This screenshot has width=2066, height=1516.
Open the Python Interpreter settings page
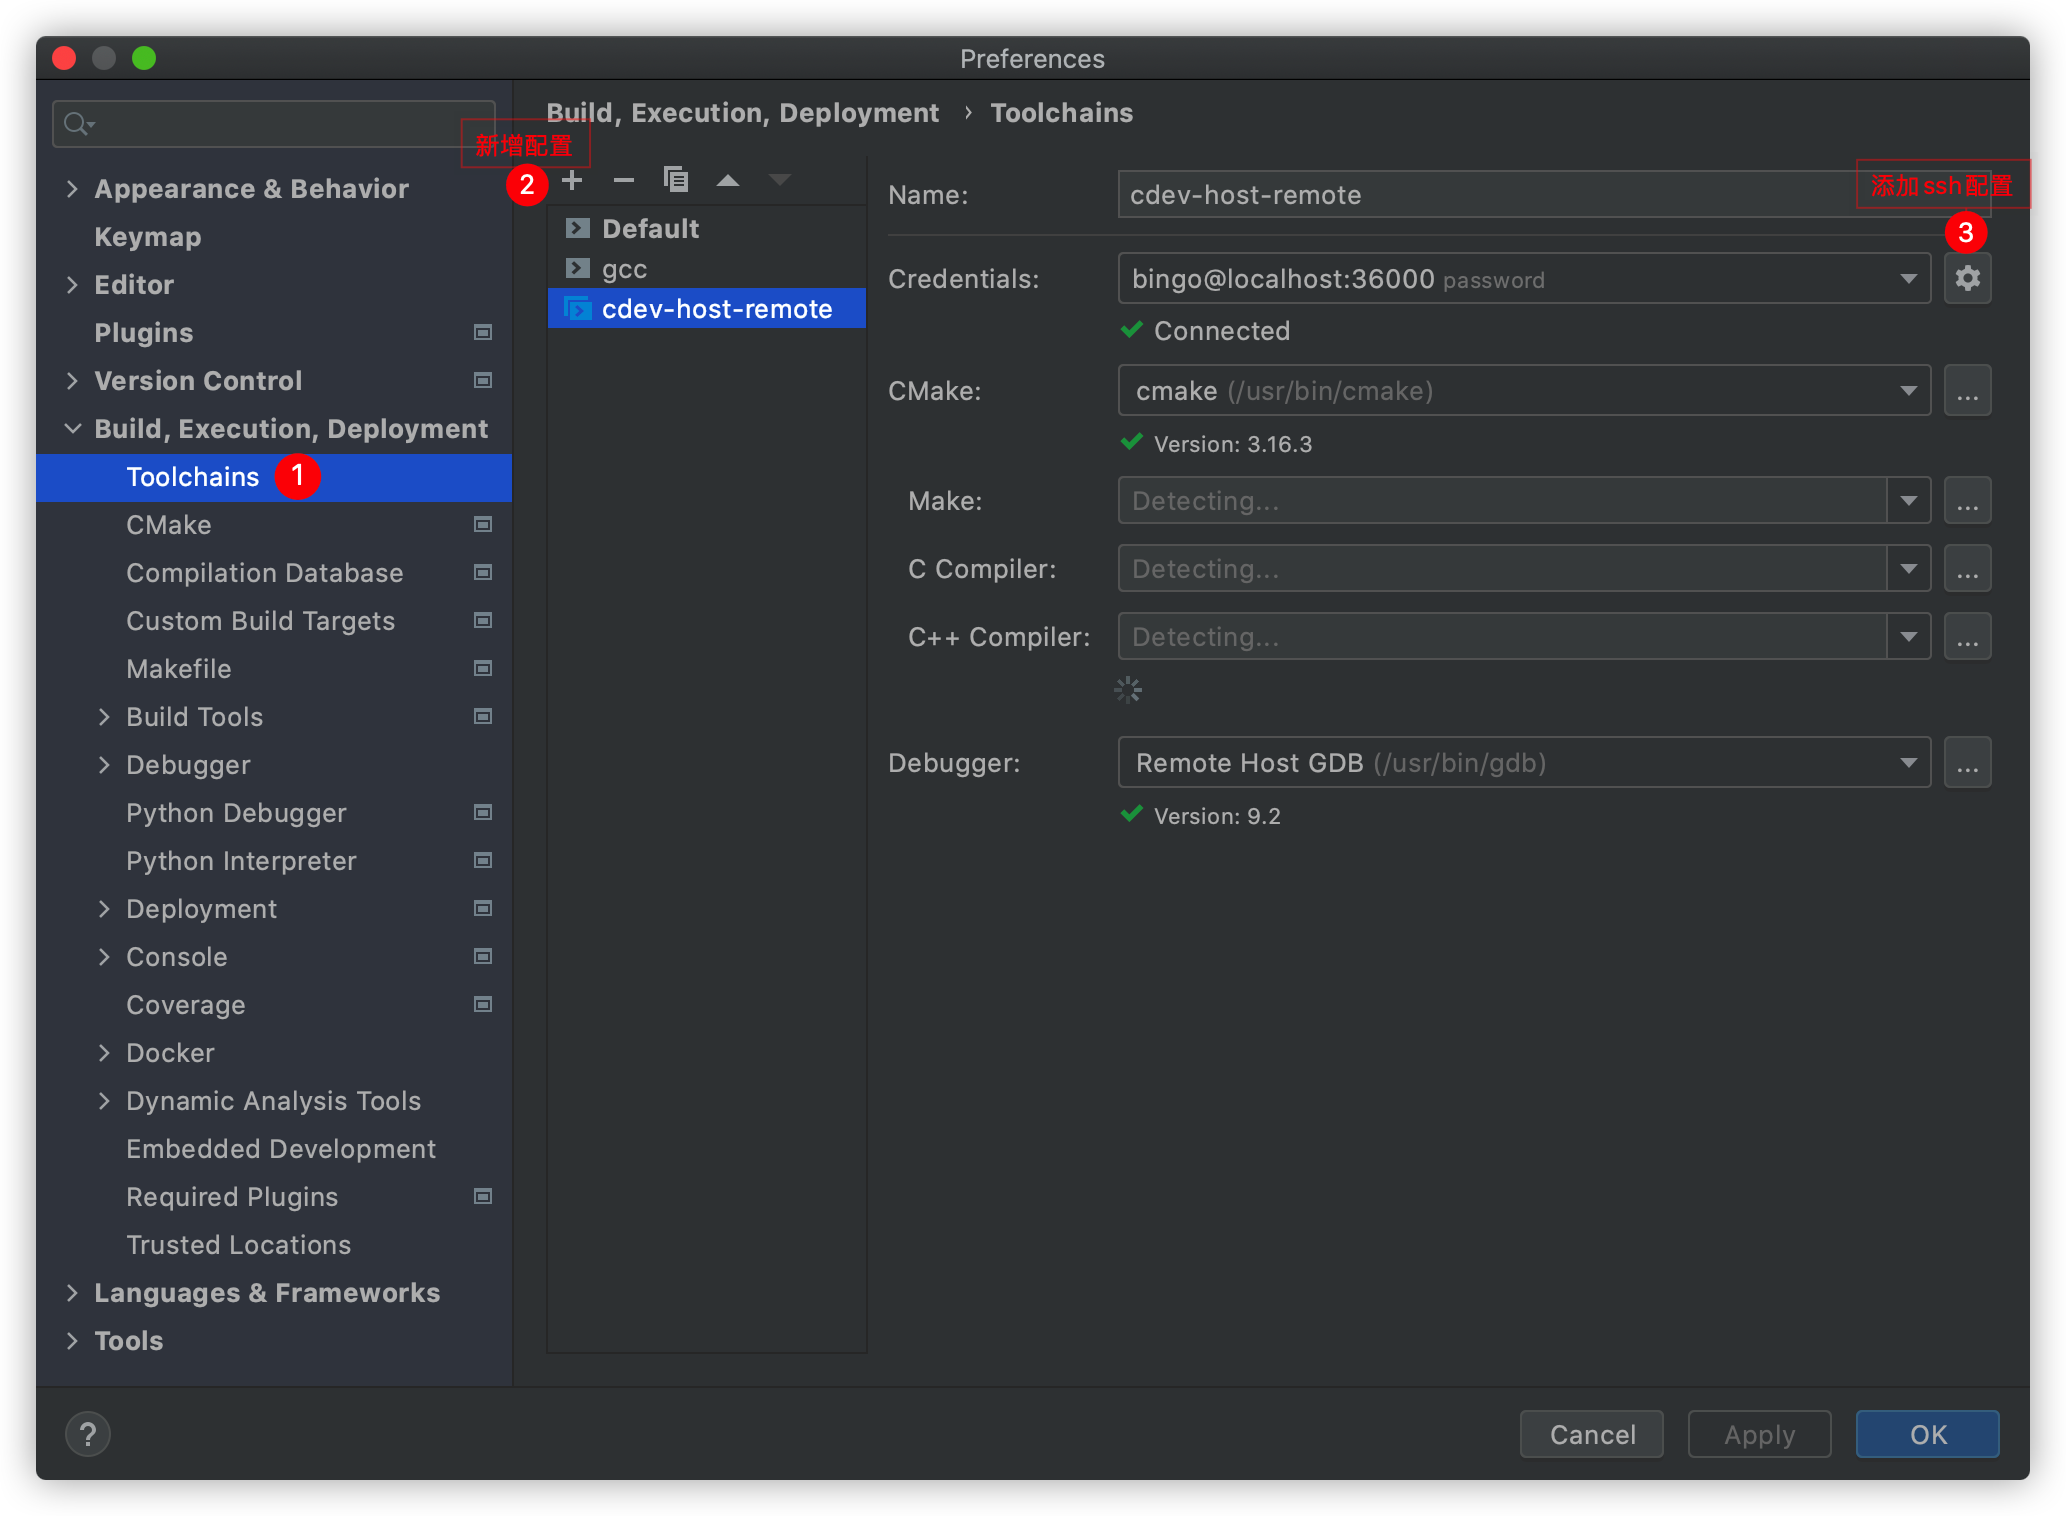241,861
